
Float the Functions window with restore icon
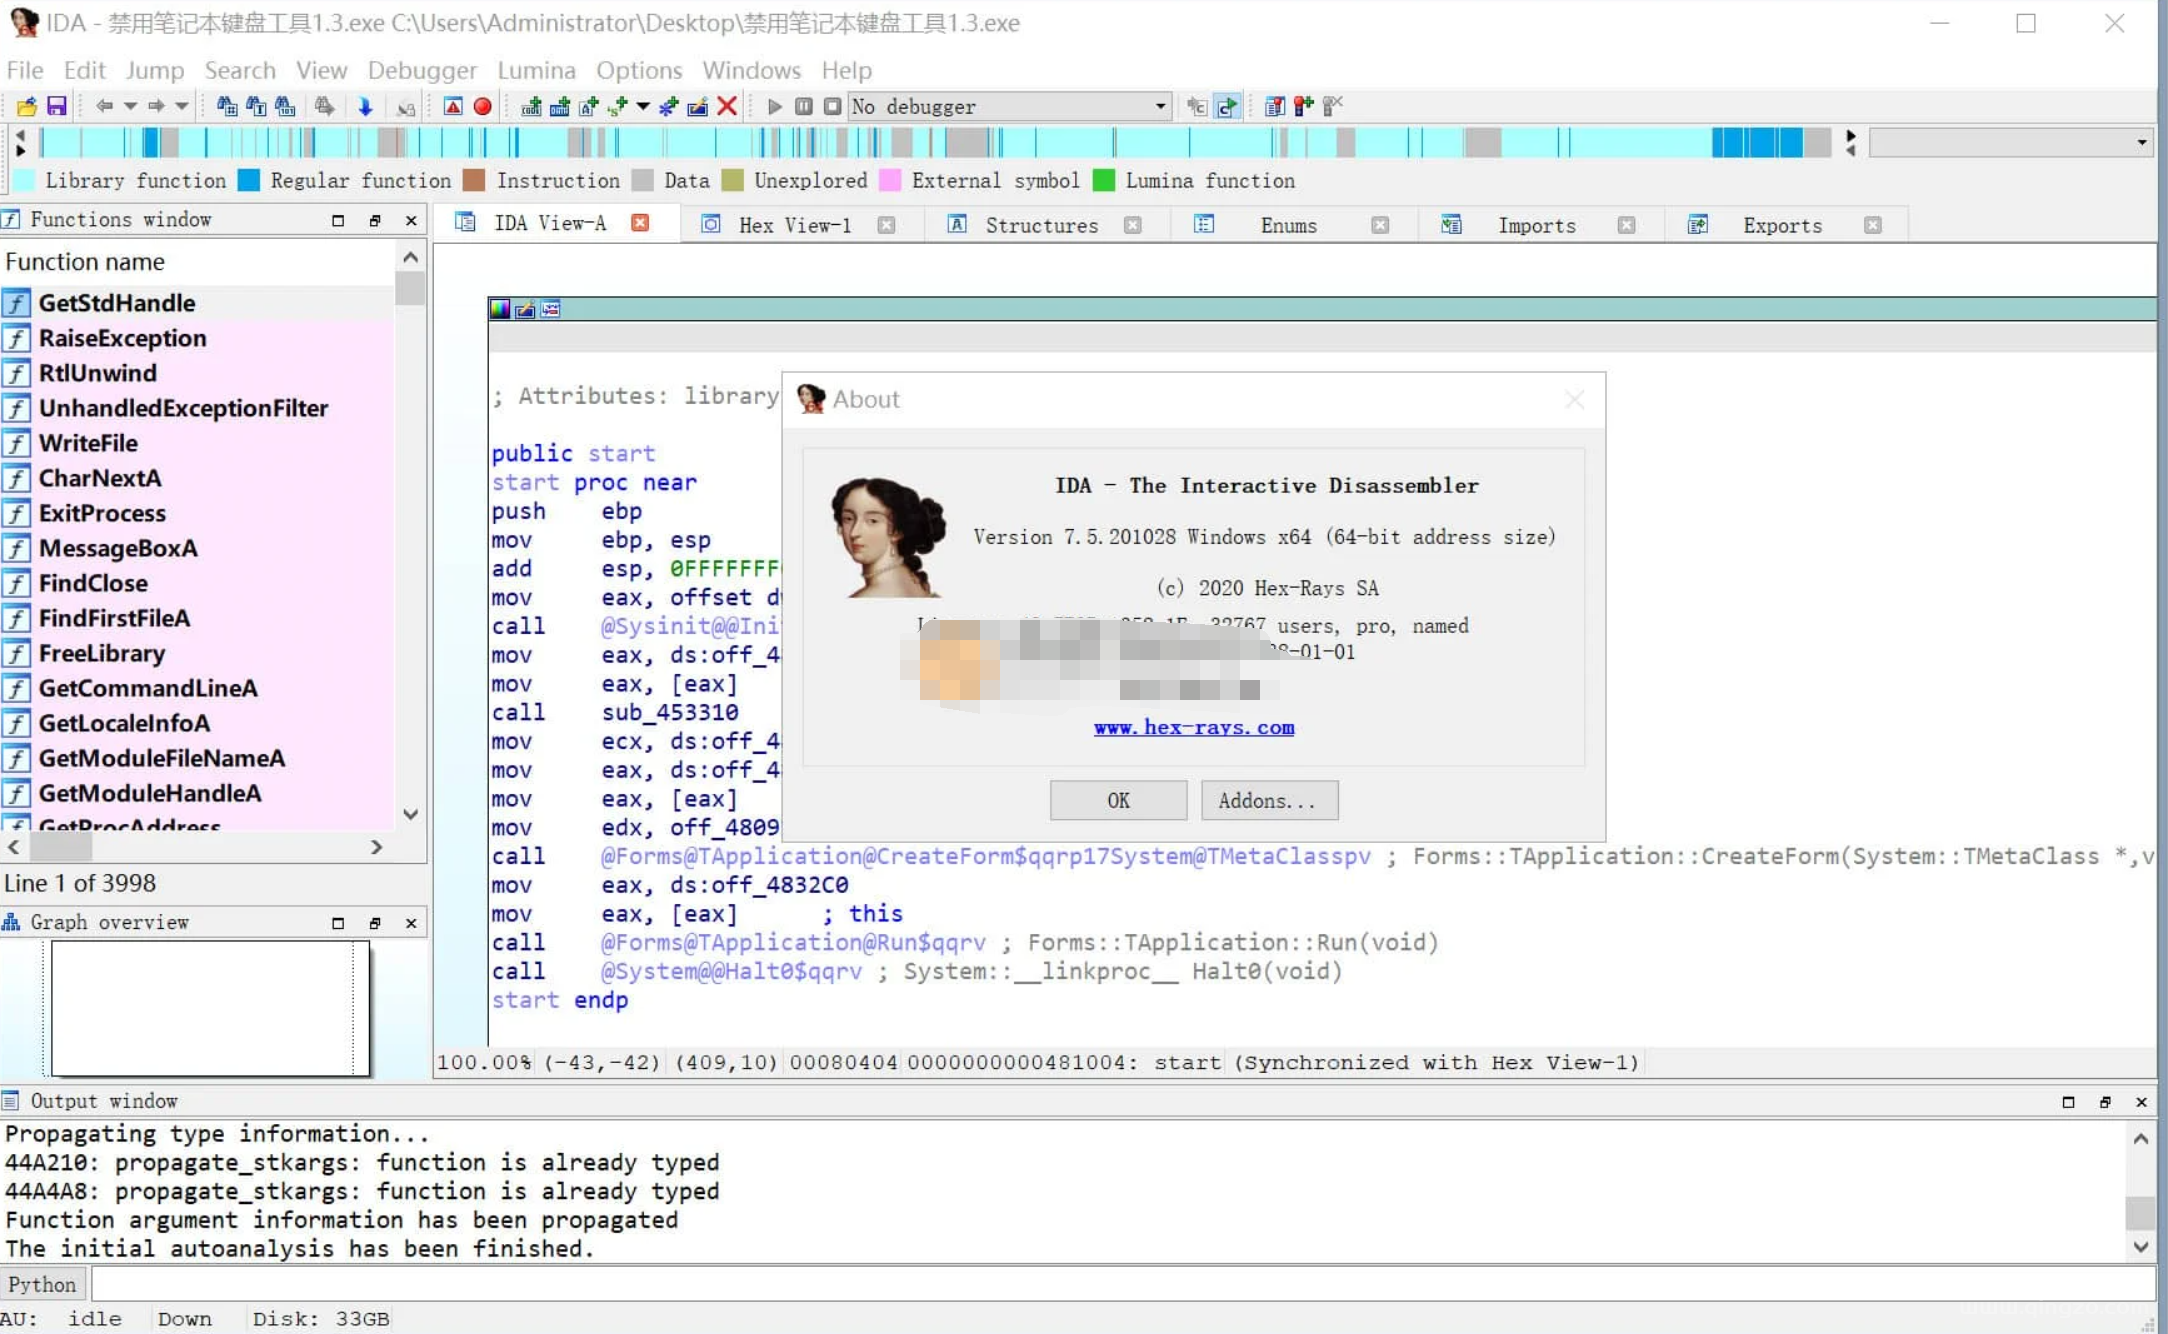(375, 221)
